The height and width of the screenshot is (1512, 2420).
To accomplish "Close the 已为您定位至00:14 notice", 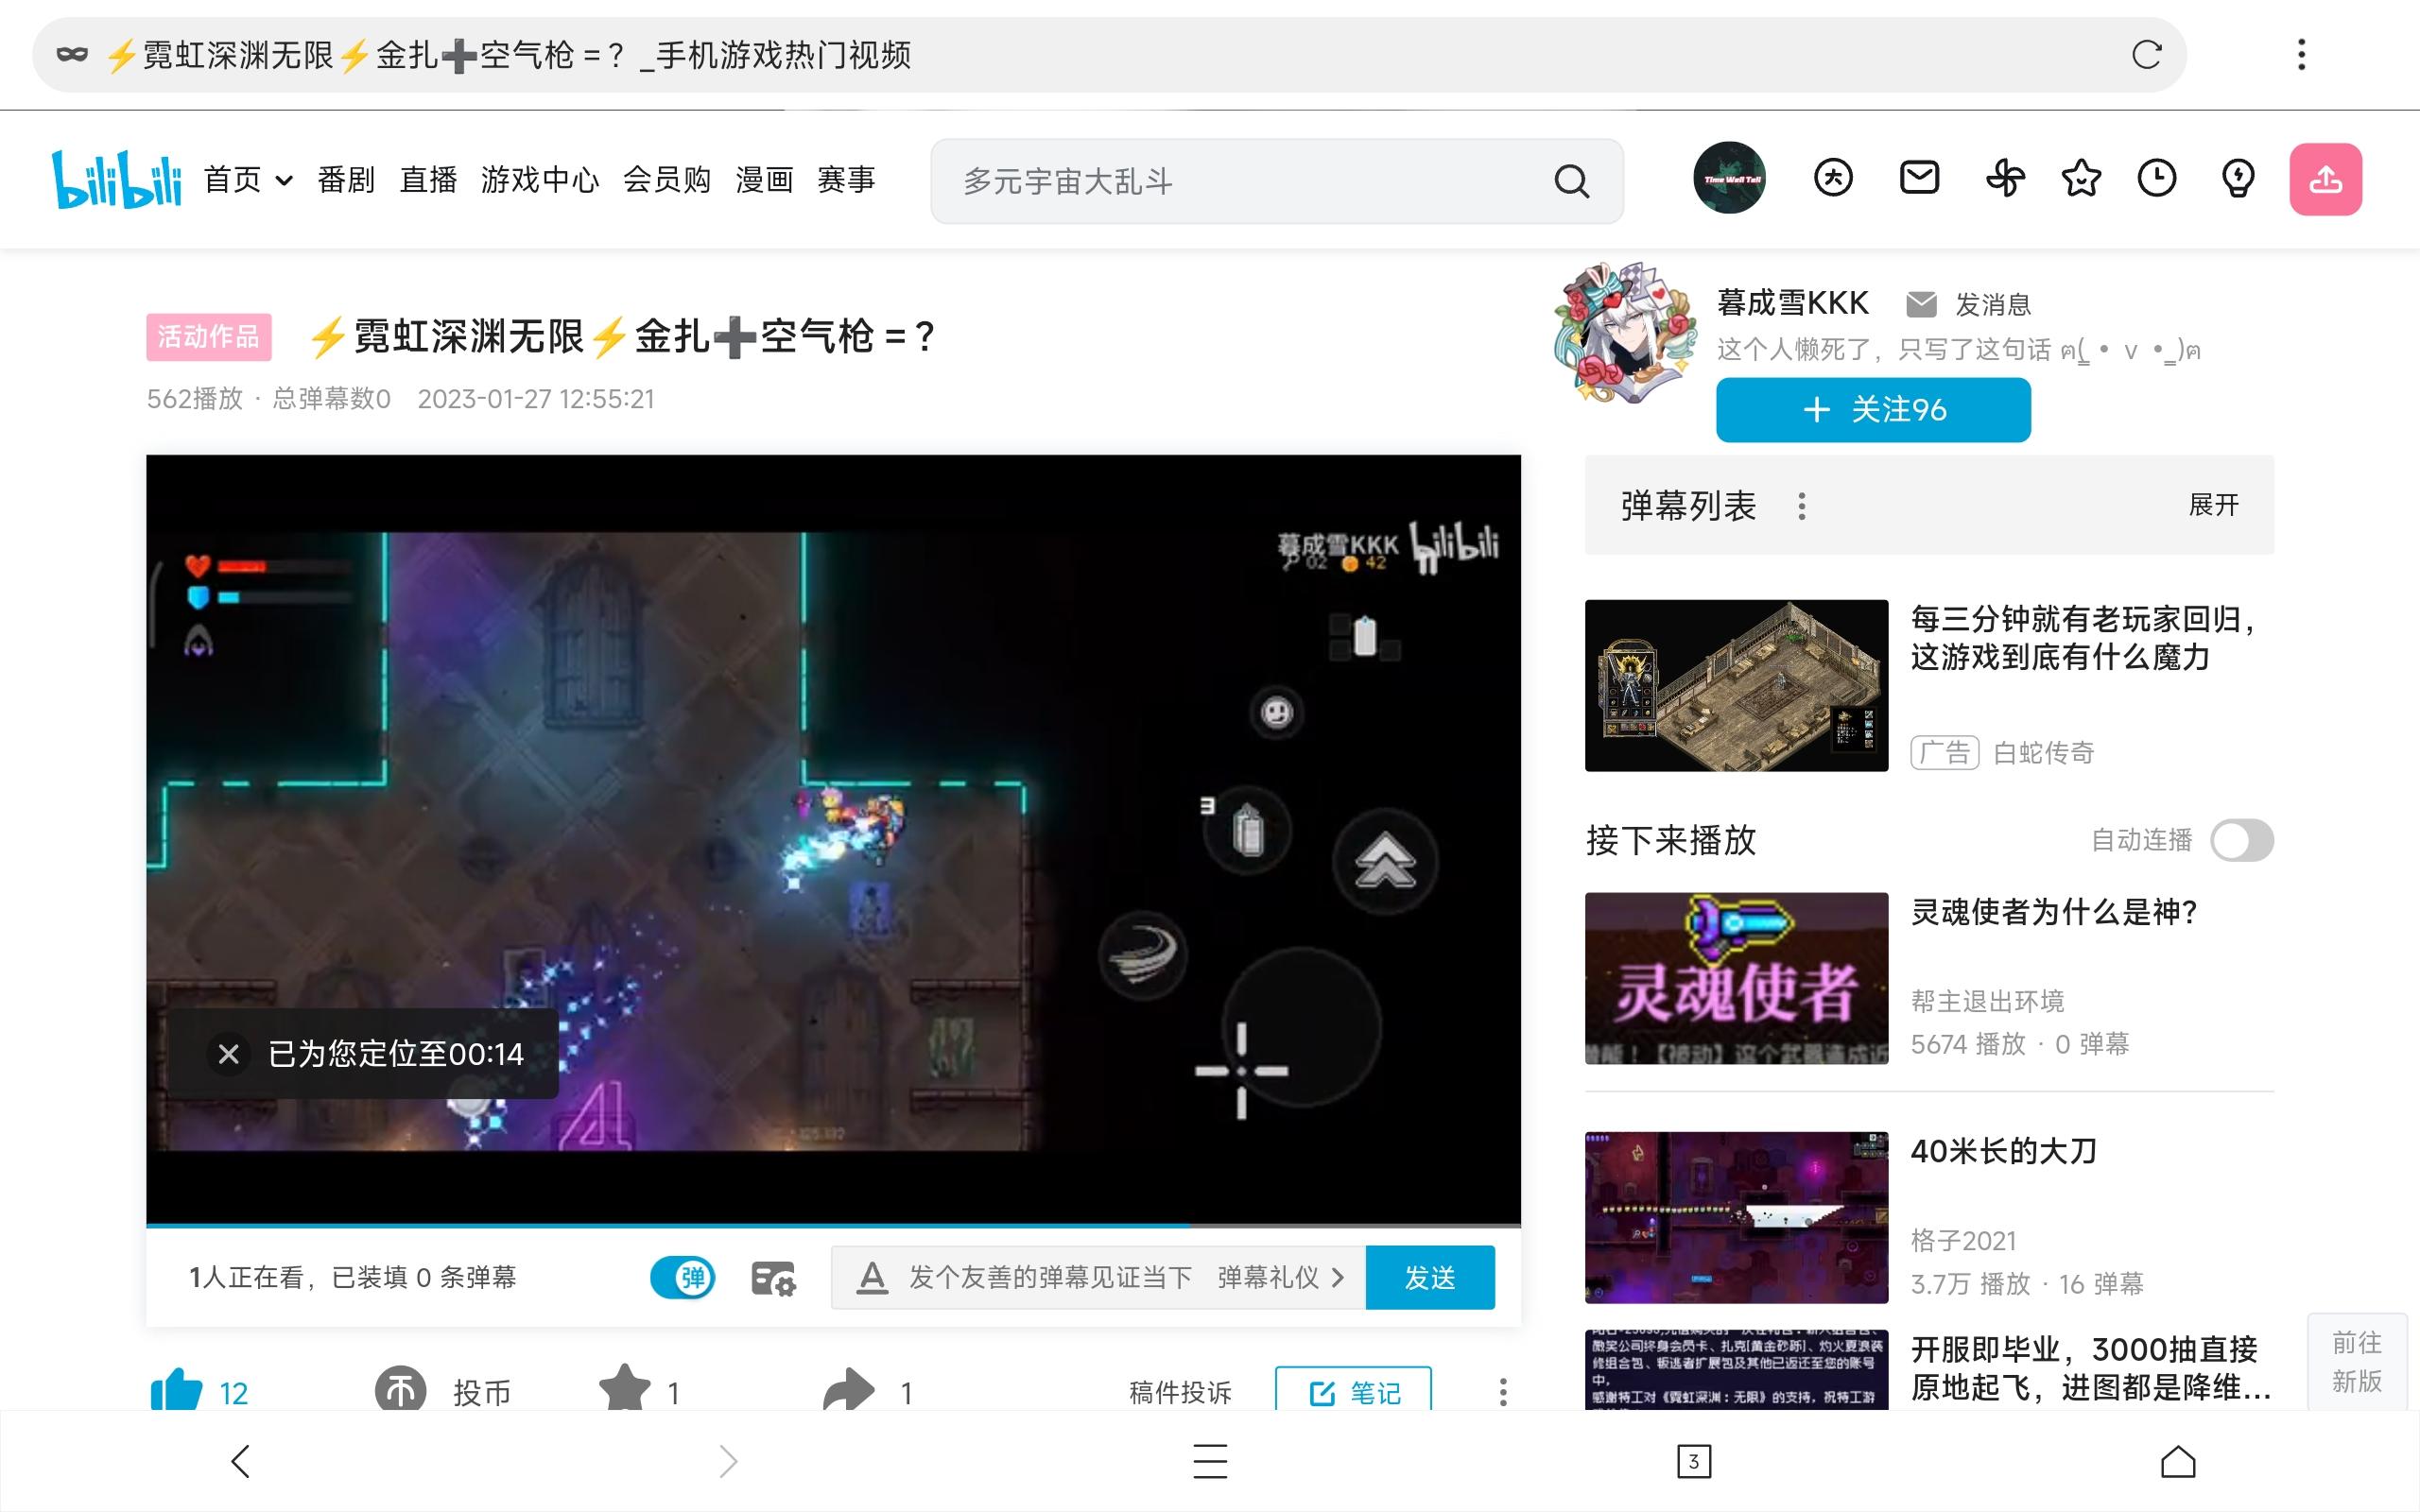I will [x=228, y=1054].
